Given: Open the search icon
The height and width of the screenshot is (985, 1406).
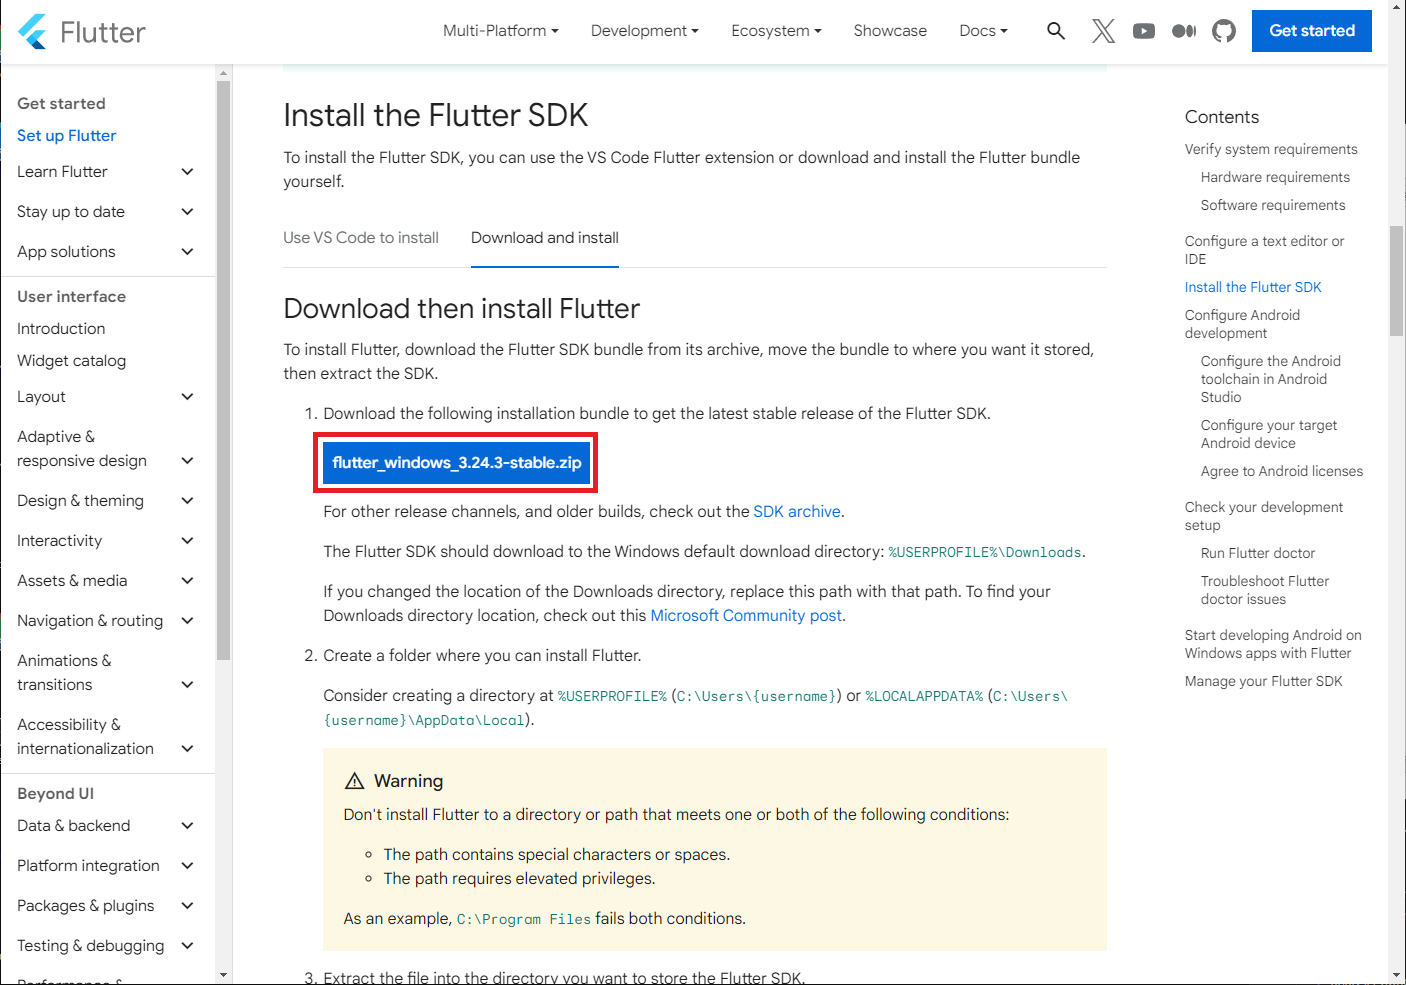Looking at the screenshot, I should pos(1056,31).
